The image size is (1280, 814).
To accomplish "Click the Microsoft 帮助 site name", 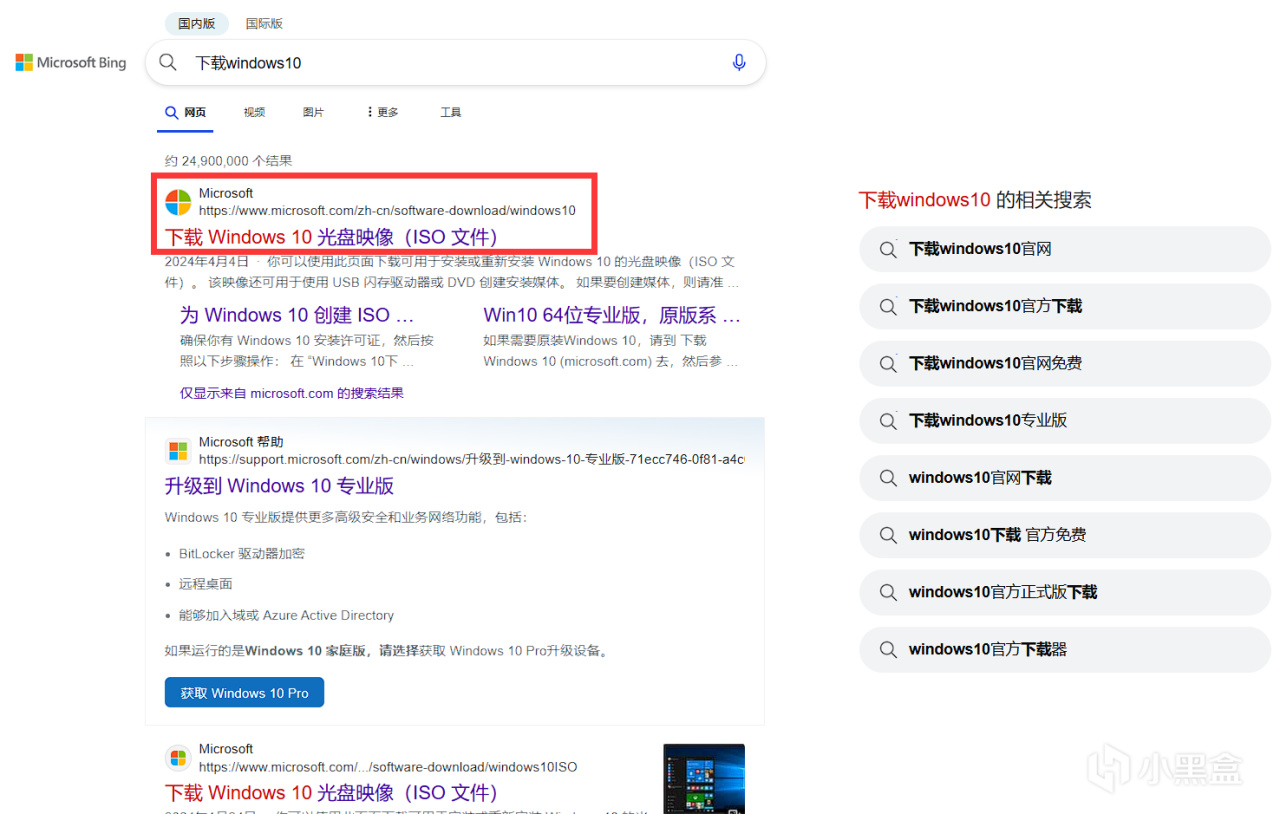I will (x=241, y=442).
